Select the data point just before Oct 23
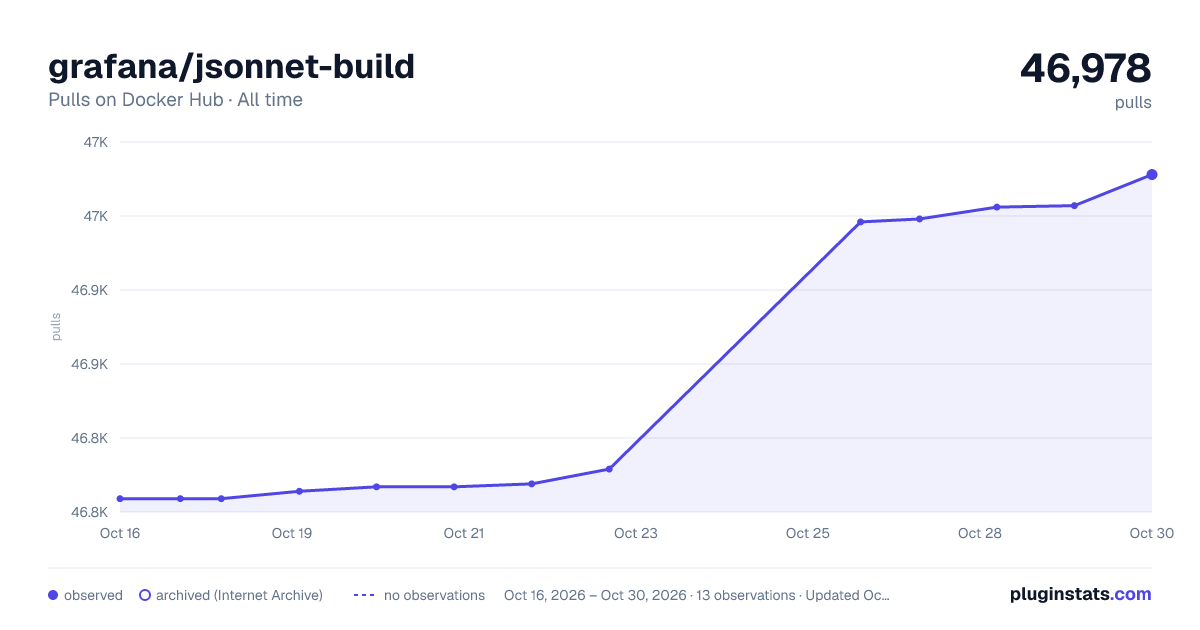 click(609, 469)
